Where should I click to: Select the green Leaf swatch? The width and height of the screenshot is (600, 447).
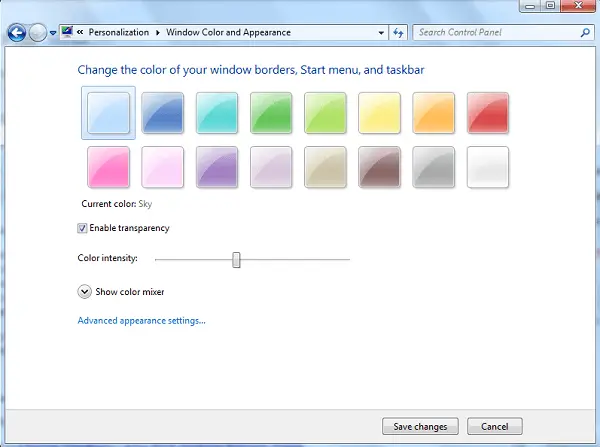coord(271,113)
